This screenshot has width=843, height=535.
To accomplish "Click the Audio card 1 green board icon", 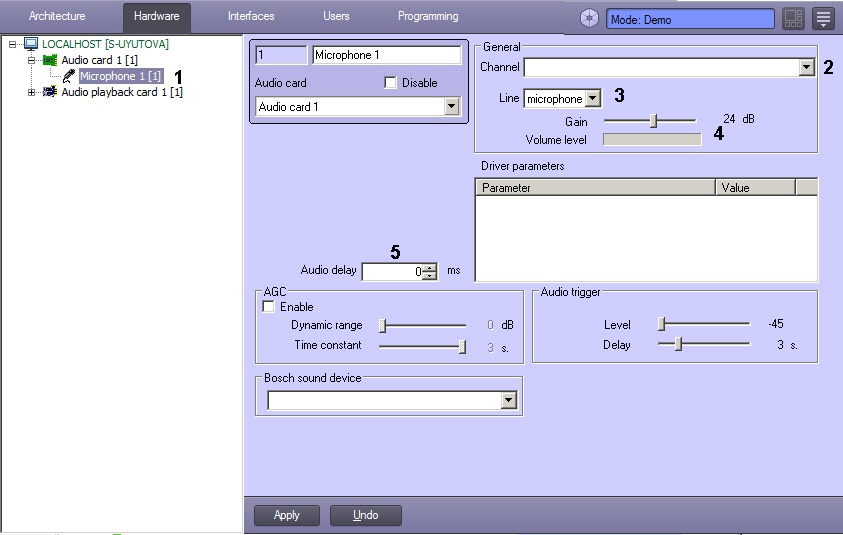I will [x=50, y=60].
